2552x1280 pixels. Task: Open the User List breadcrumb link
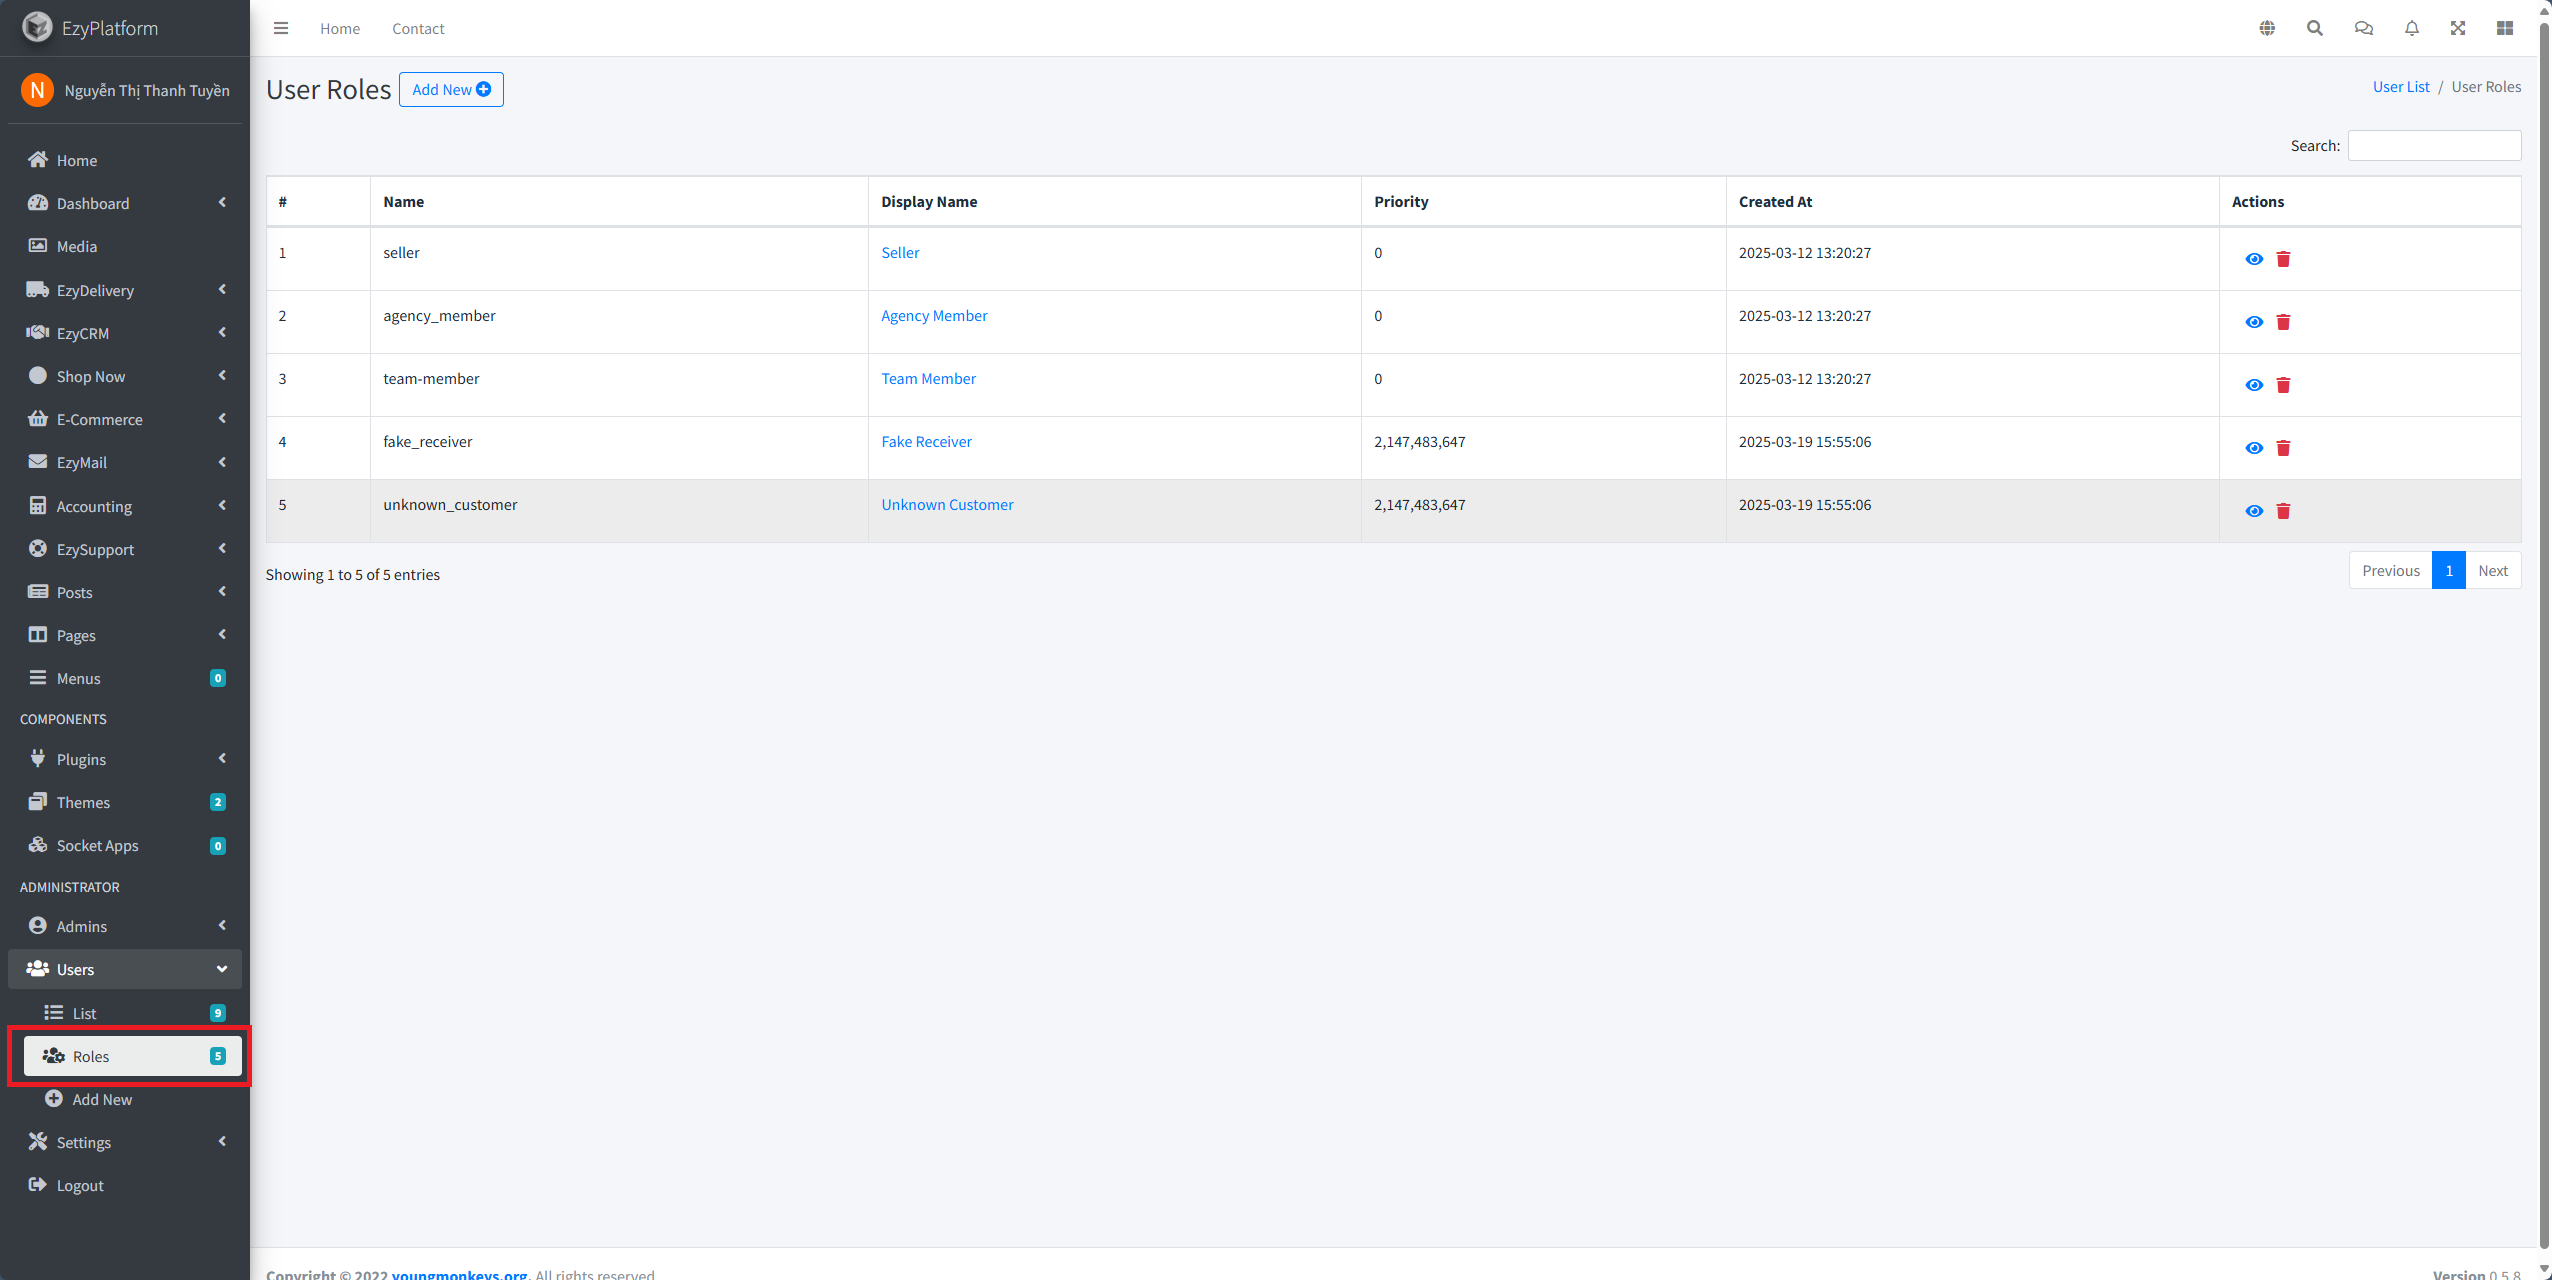click(x=2401, y=87)
